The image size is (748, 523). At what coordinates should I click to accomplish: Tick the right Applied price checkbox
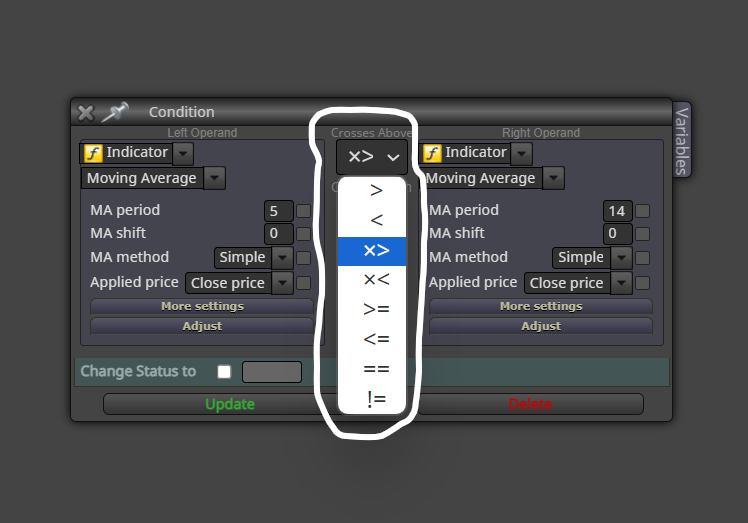(x=643, y=283)
